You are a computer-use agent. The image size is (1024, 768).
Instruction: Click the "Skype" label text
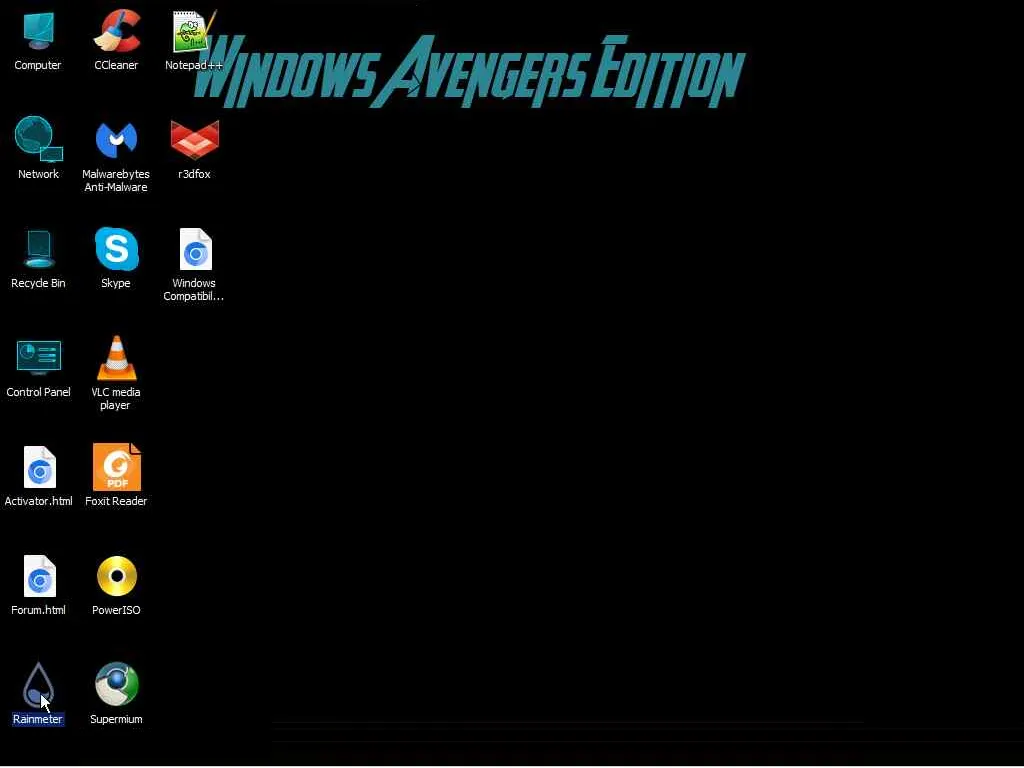(116, 283)
